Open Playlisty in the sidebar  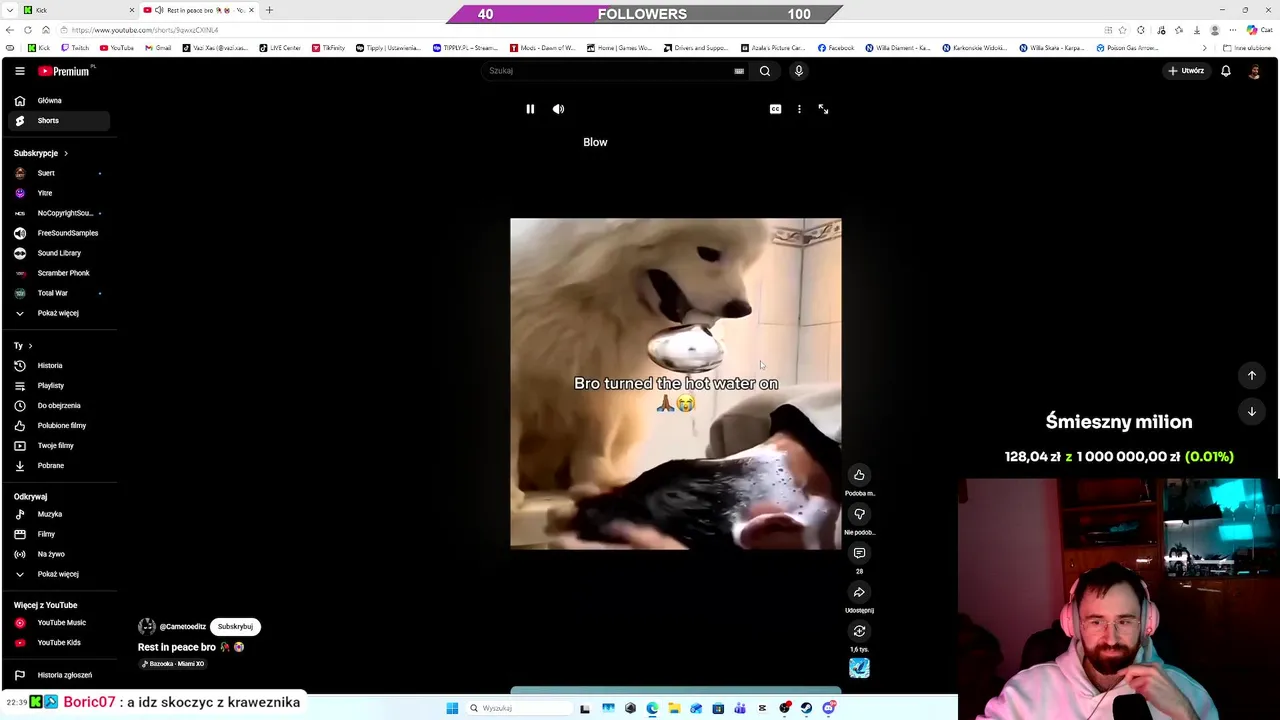tap(59, 386)
